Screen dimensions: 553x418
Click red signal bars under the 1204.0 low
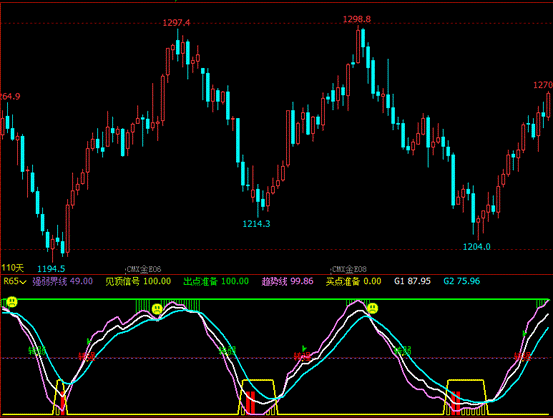tap(456, 401)
